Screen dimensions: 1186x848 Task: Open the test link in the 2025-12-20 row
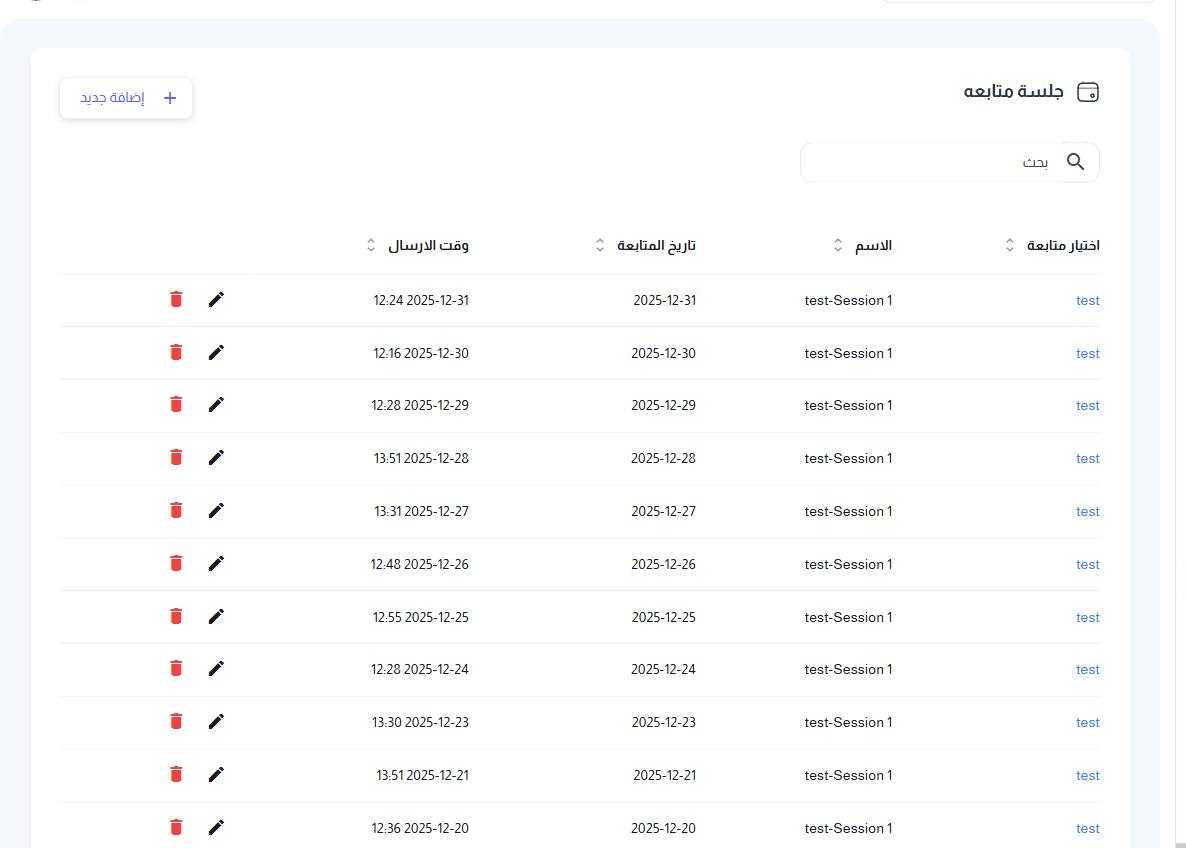(x=1088, y=828)
